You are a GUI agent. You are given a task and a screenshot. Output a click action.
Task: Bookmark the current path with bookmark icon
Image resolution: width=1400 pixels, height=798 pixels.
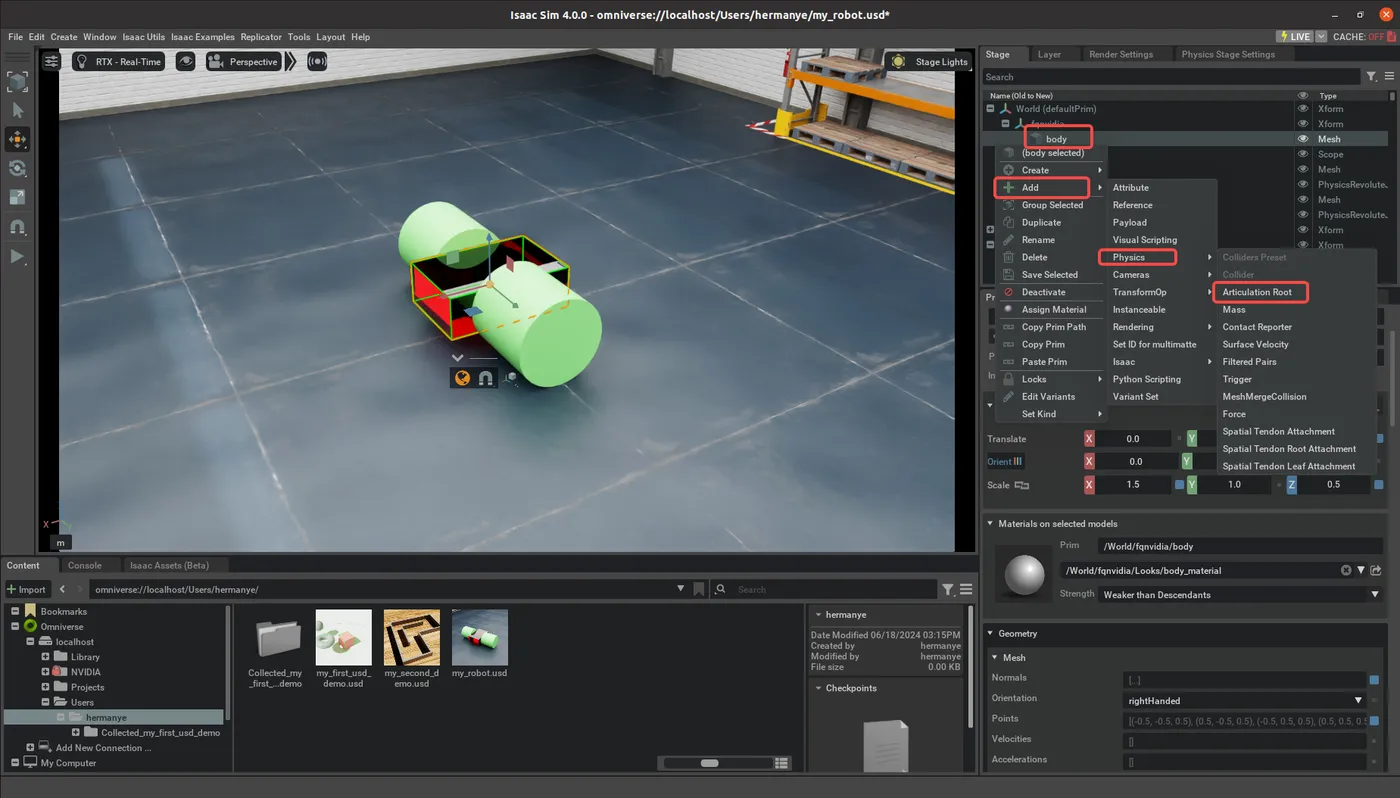[699, 589]
